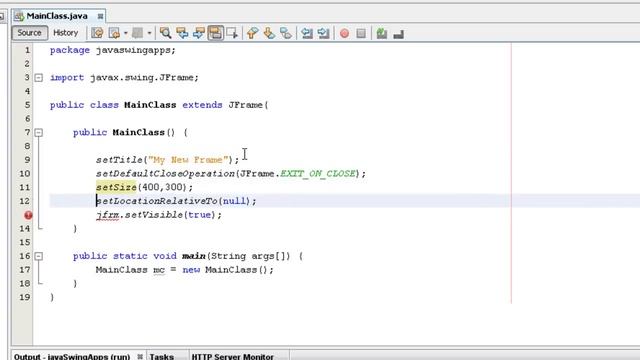Image resolution: width=640 pixels, height=360 pixels.
Task: Click "new MainClass();" on line 17
Action: click(x=228, y=270)
